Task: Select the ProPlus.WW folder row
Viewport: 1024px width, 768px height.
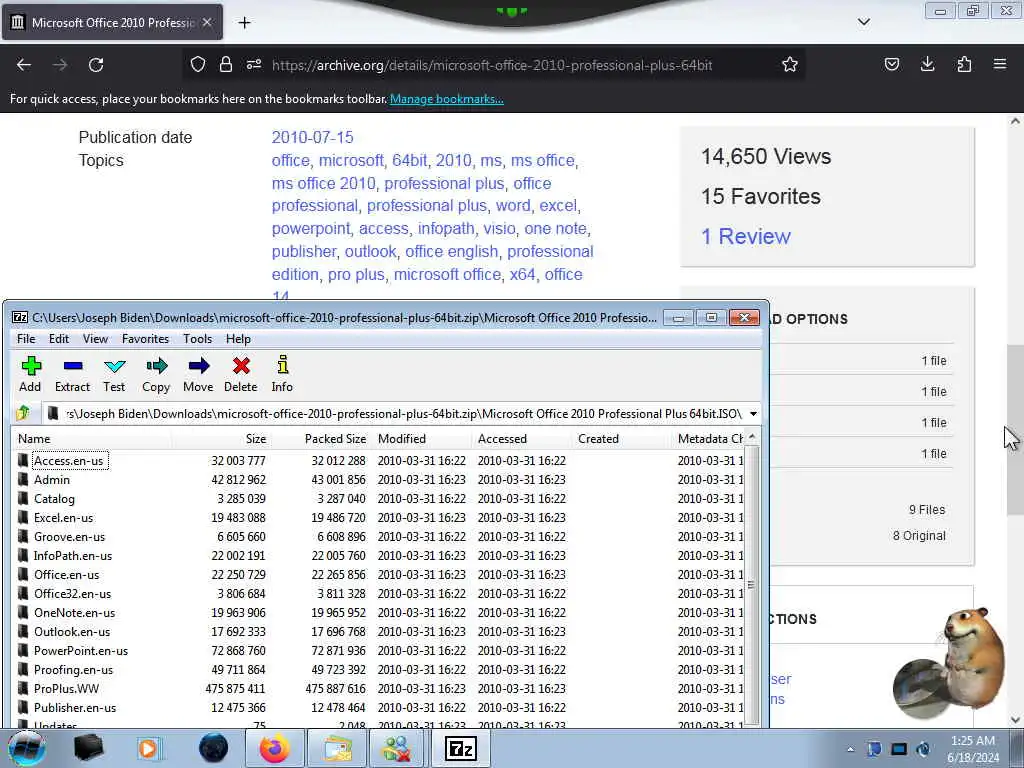Action: (379, 688)
